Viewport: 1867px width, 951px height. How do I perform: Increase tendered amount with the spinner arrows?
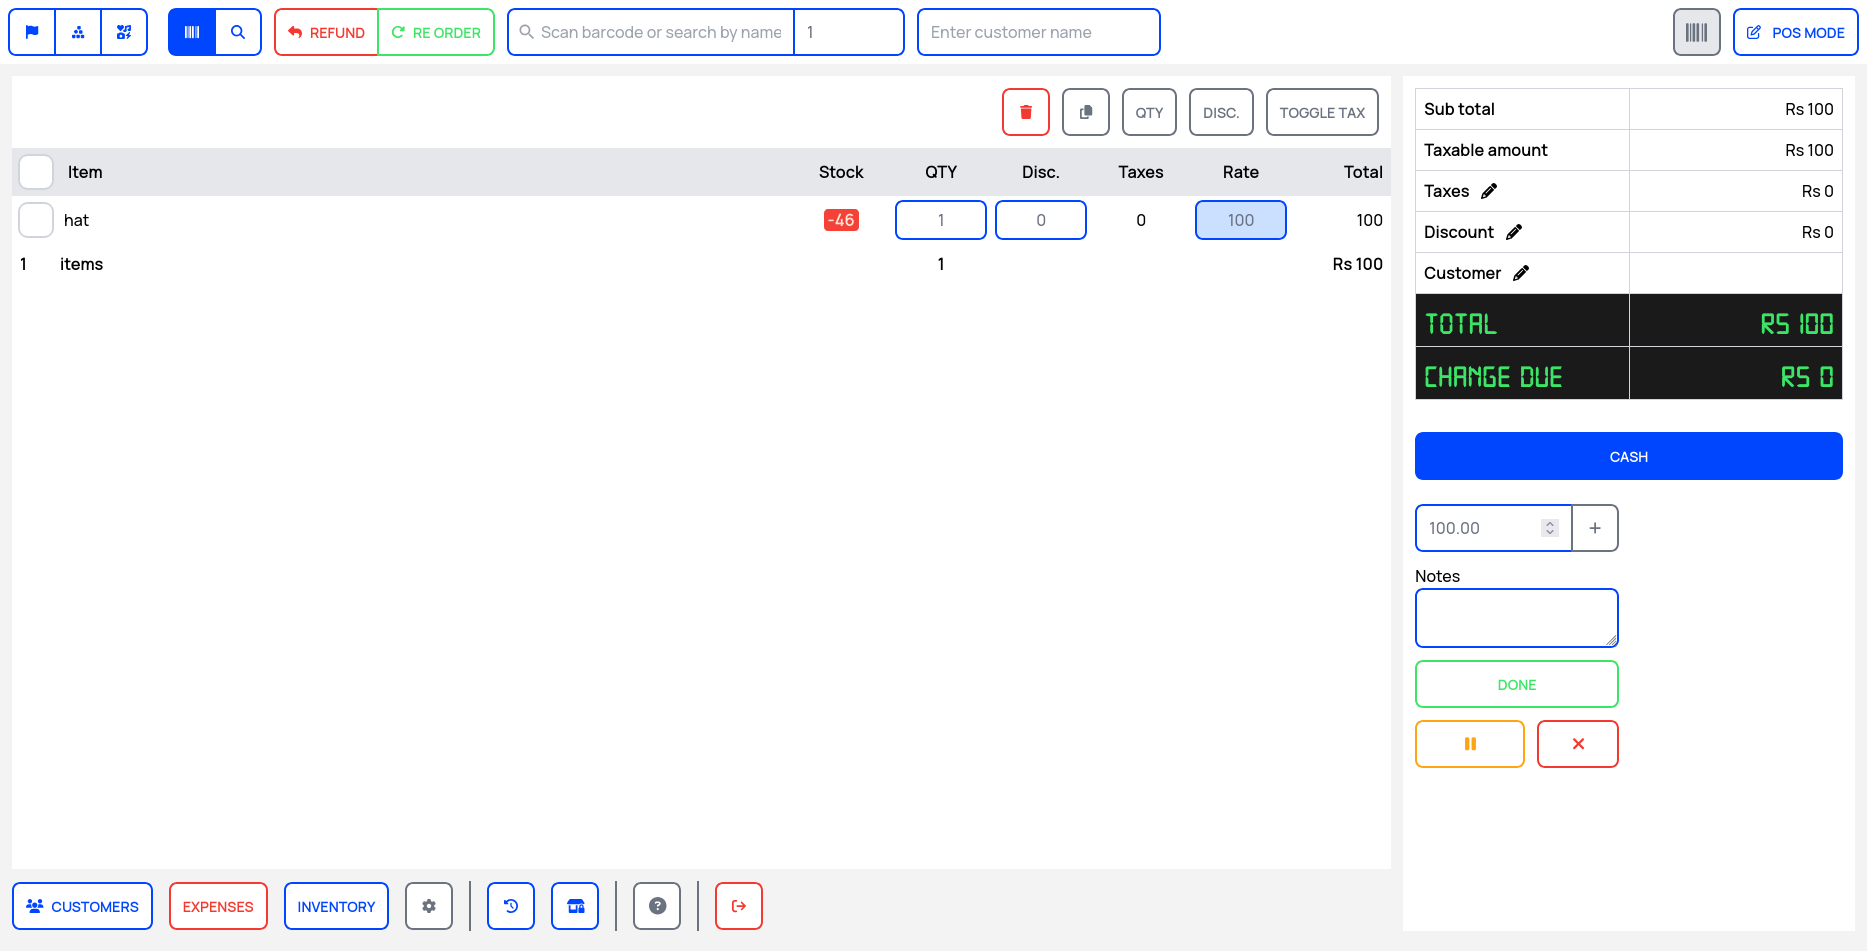pos(1550,528)
